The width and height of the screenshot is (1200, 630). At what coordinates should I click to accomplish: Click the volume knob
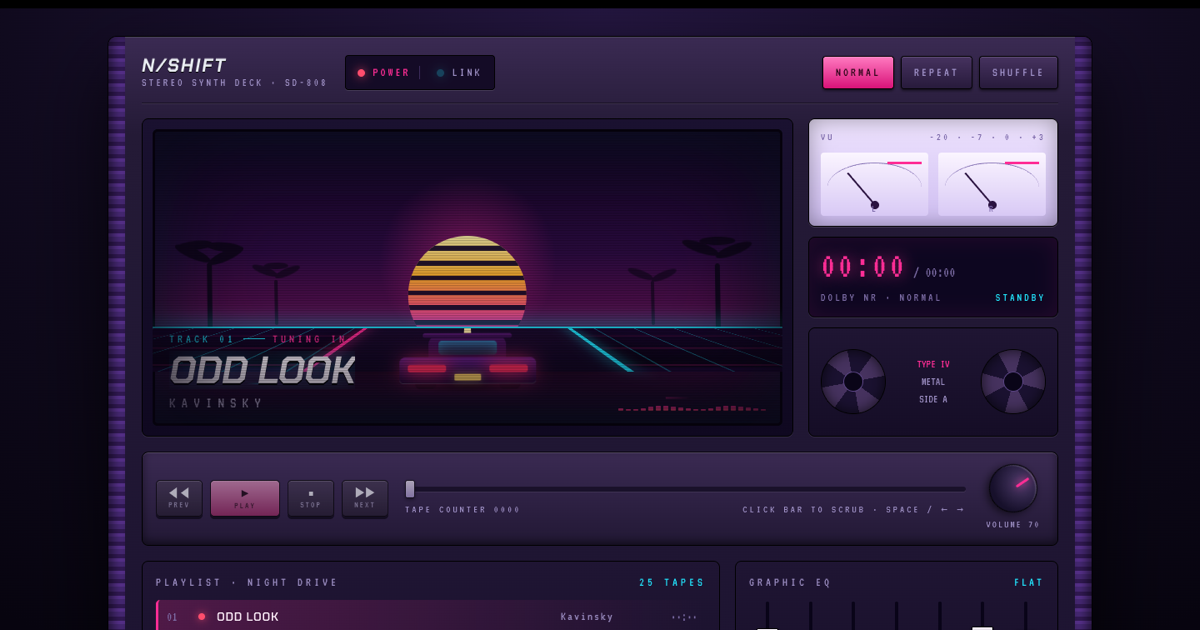click(1013, 488)
